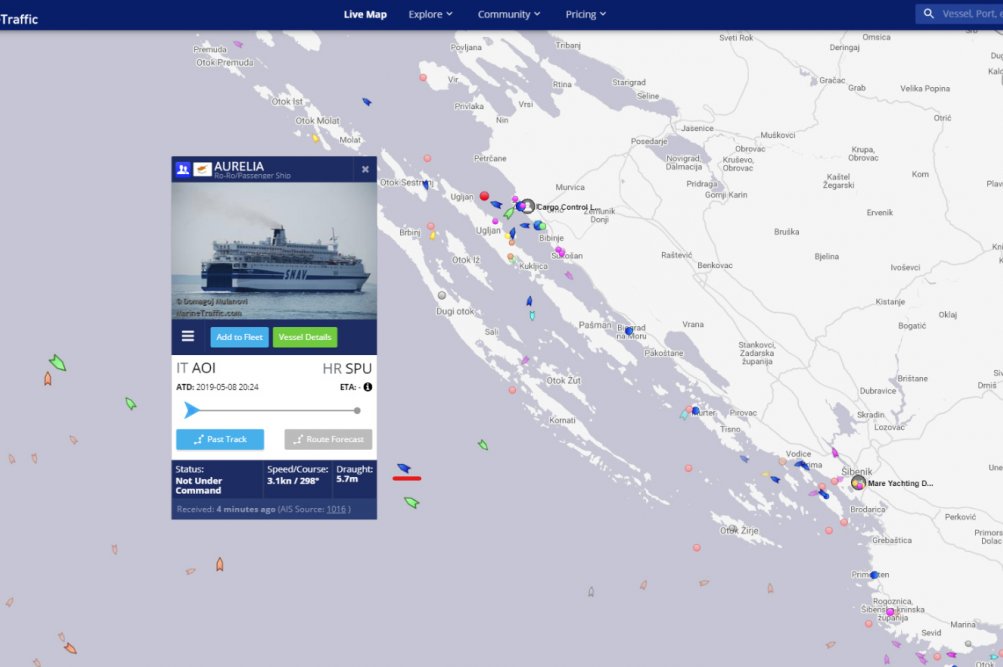Click the 3.1kn / 298° speed value

(293, 480)
